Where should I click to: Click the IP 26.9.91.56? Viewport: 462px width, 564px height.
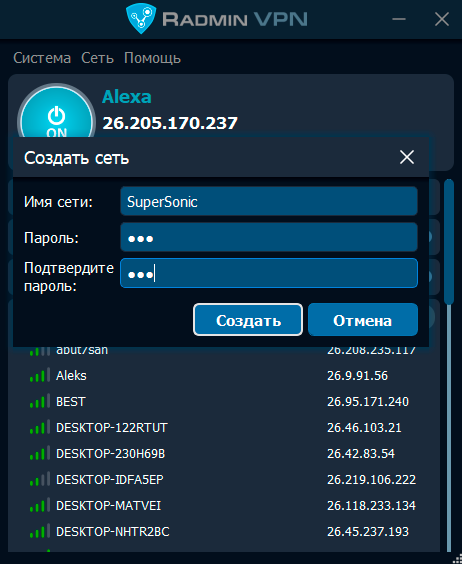coord(357,376)
